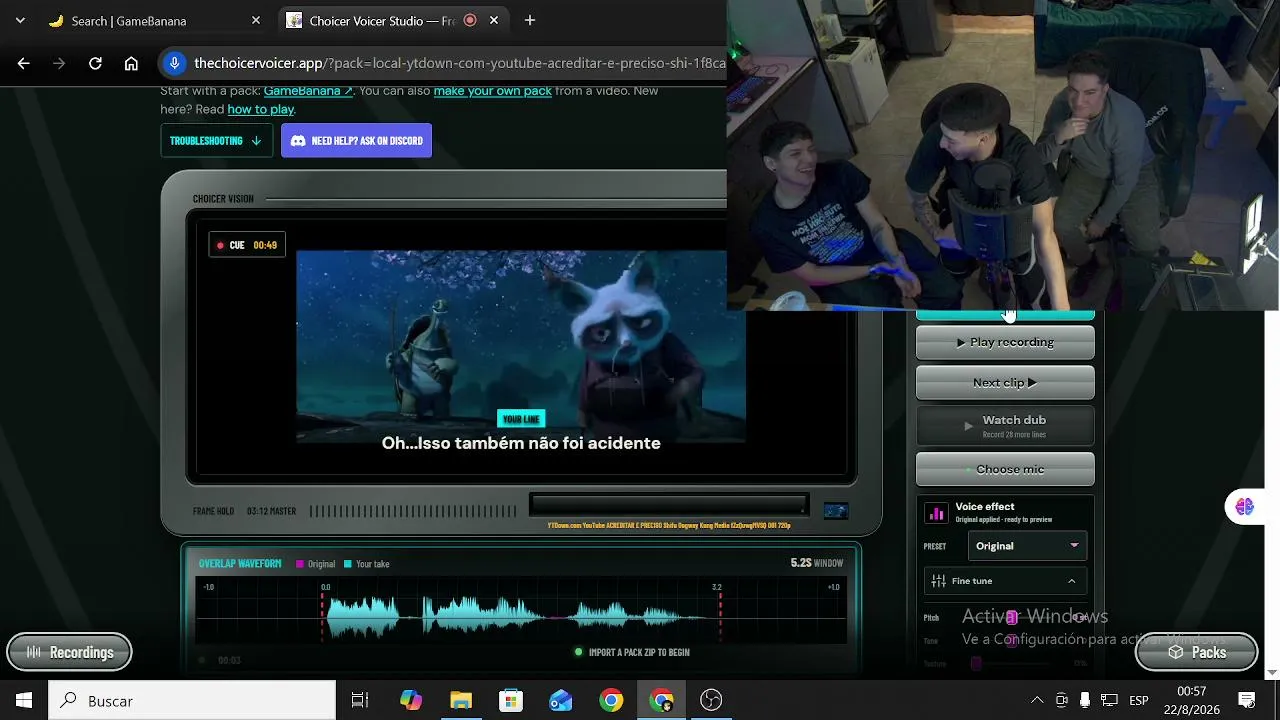Follow the make your own pack link
This screenshot has width=1280, height=720.
(x=493, y=90)
